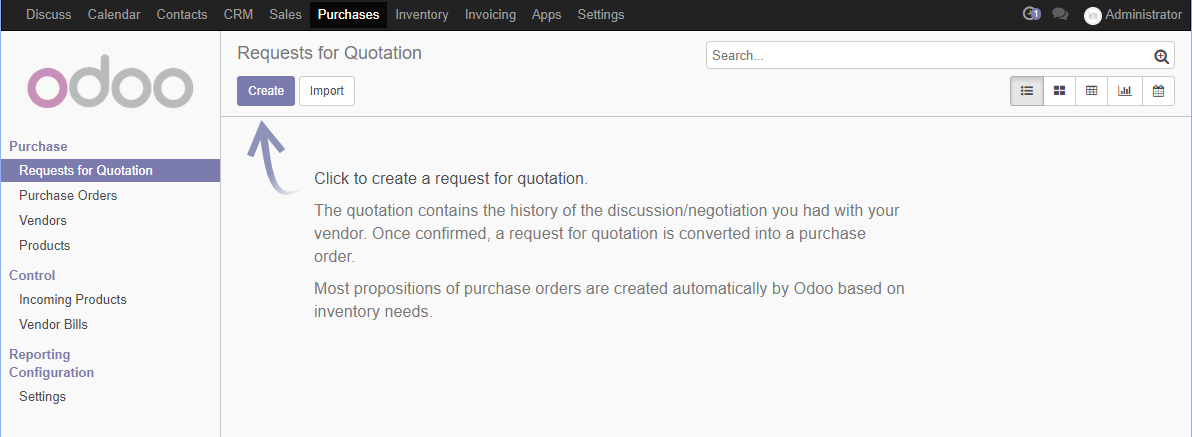Open notifications icon with badge 1
This screenshot has width=1192, height=437.
(1032, 14)
